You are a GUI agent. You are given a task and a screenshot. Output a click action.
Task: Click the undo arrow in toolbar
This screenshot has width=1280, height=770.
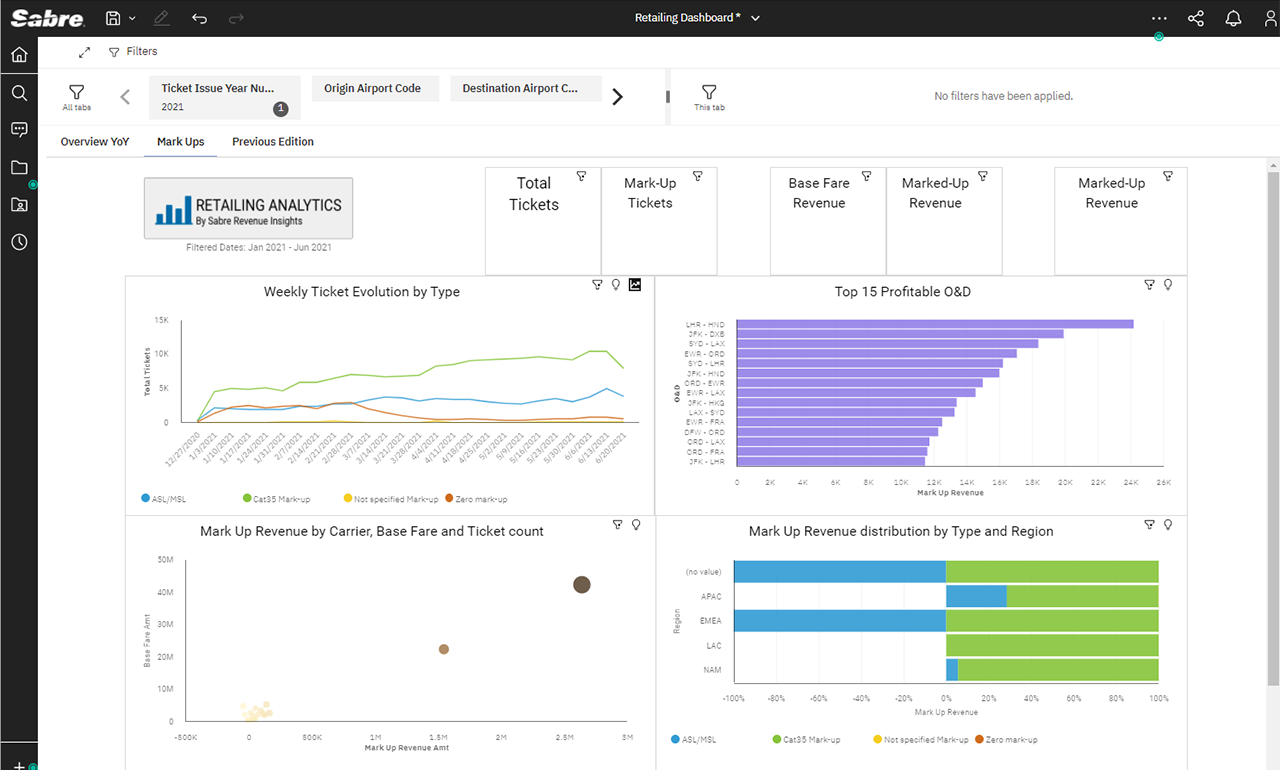[199, 18]
